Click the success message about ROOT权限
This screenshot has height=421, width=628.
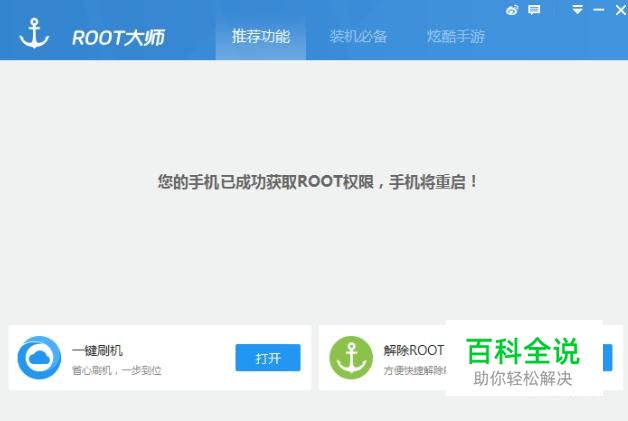(x=318, y=182)
